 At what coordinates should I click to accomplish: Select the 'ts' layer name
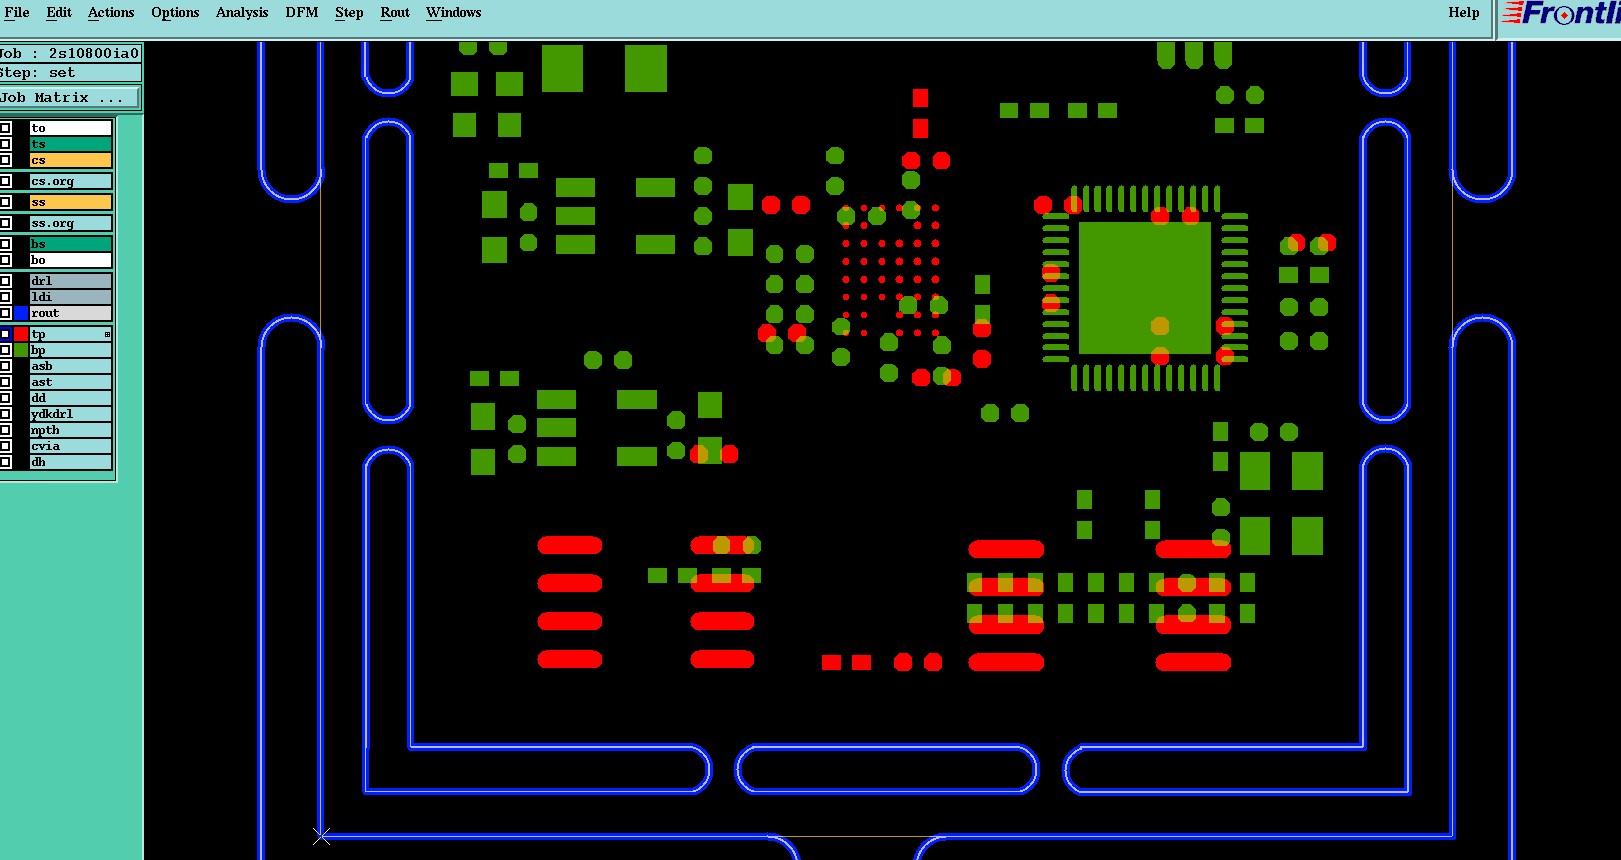[70, 144]
